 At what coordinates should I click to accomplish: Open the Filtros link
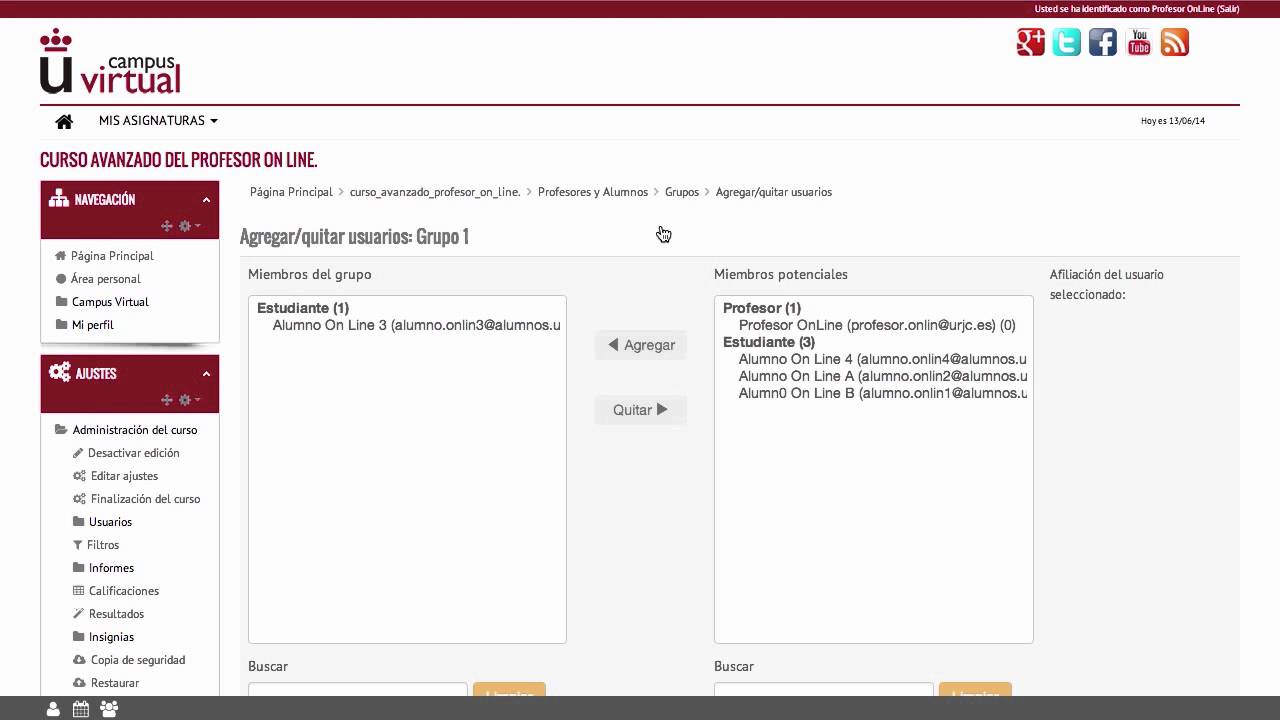pos(103,545)
